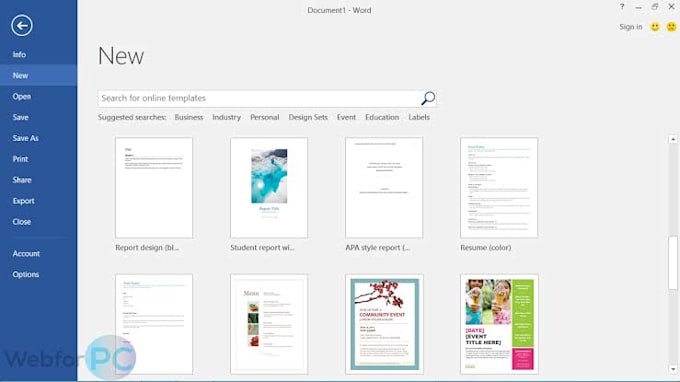Click the template list scrollbar thumb
680x382 pixels.
tap(673, 263)
